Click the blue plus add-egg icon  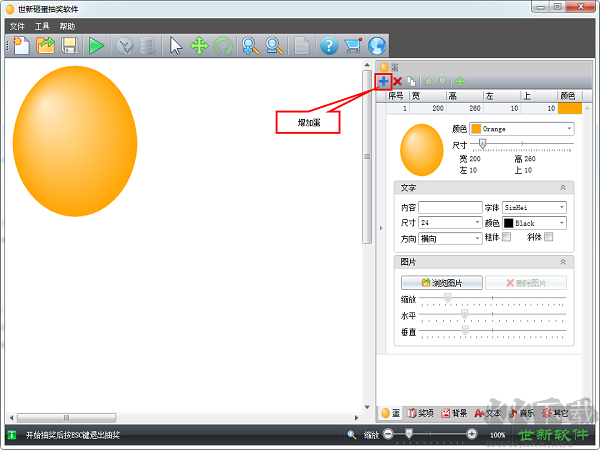(x=383, y=80)
